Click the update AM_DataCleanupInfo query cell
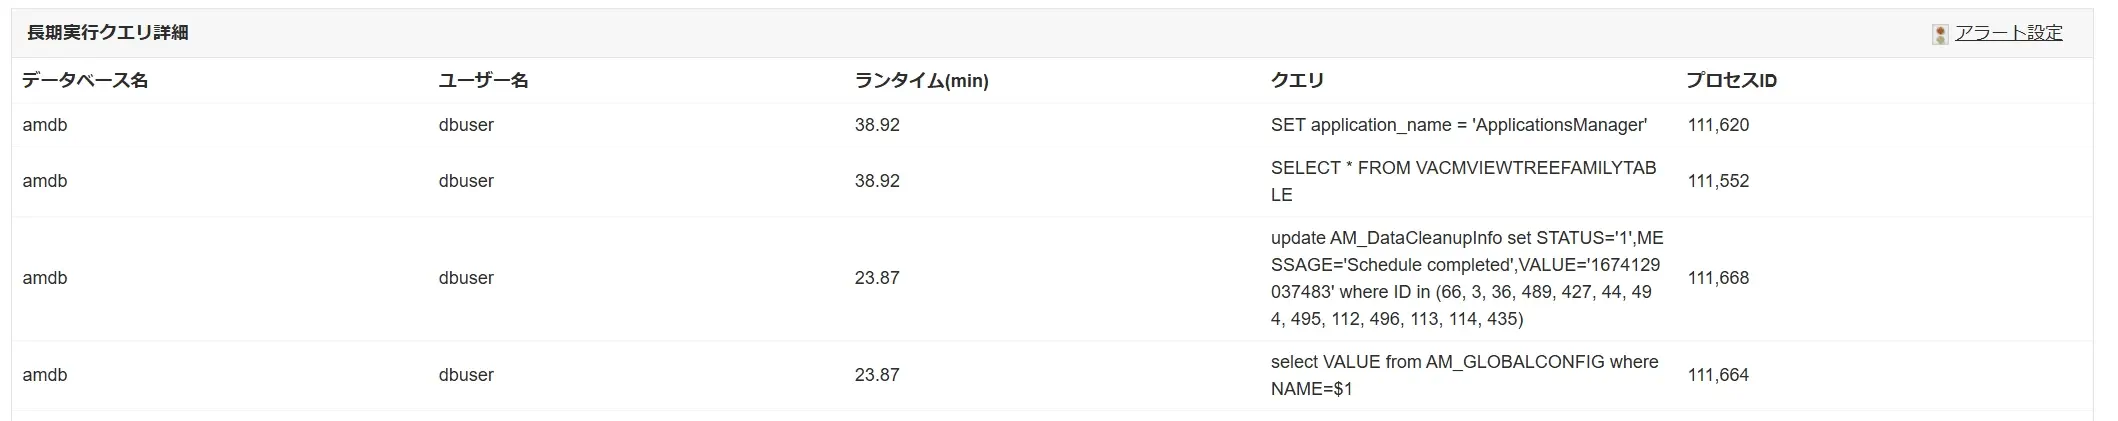Screen dimensions: 2118x421 tap(1466, 278)
